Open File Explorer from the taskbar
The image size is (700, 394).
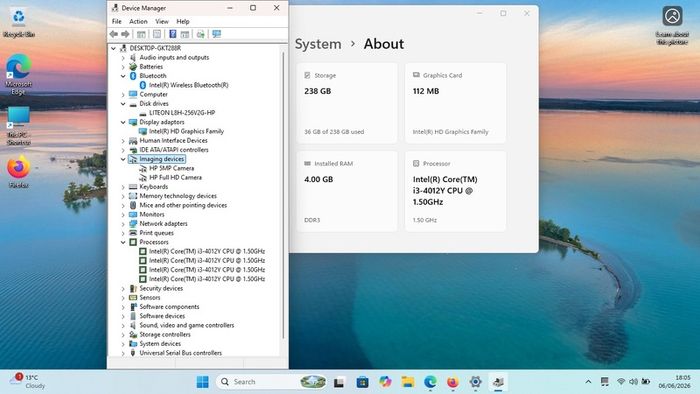point(408,382)
